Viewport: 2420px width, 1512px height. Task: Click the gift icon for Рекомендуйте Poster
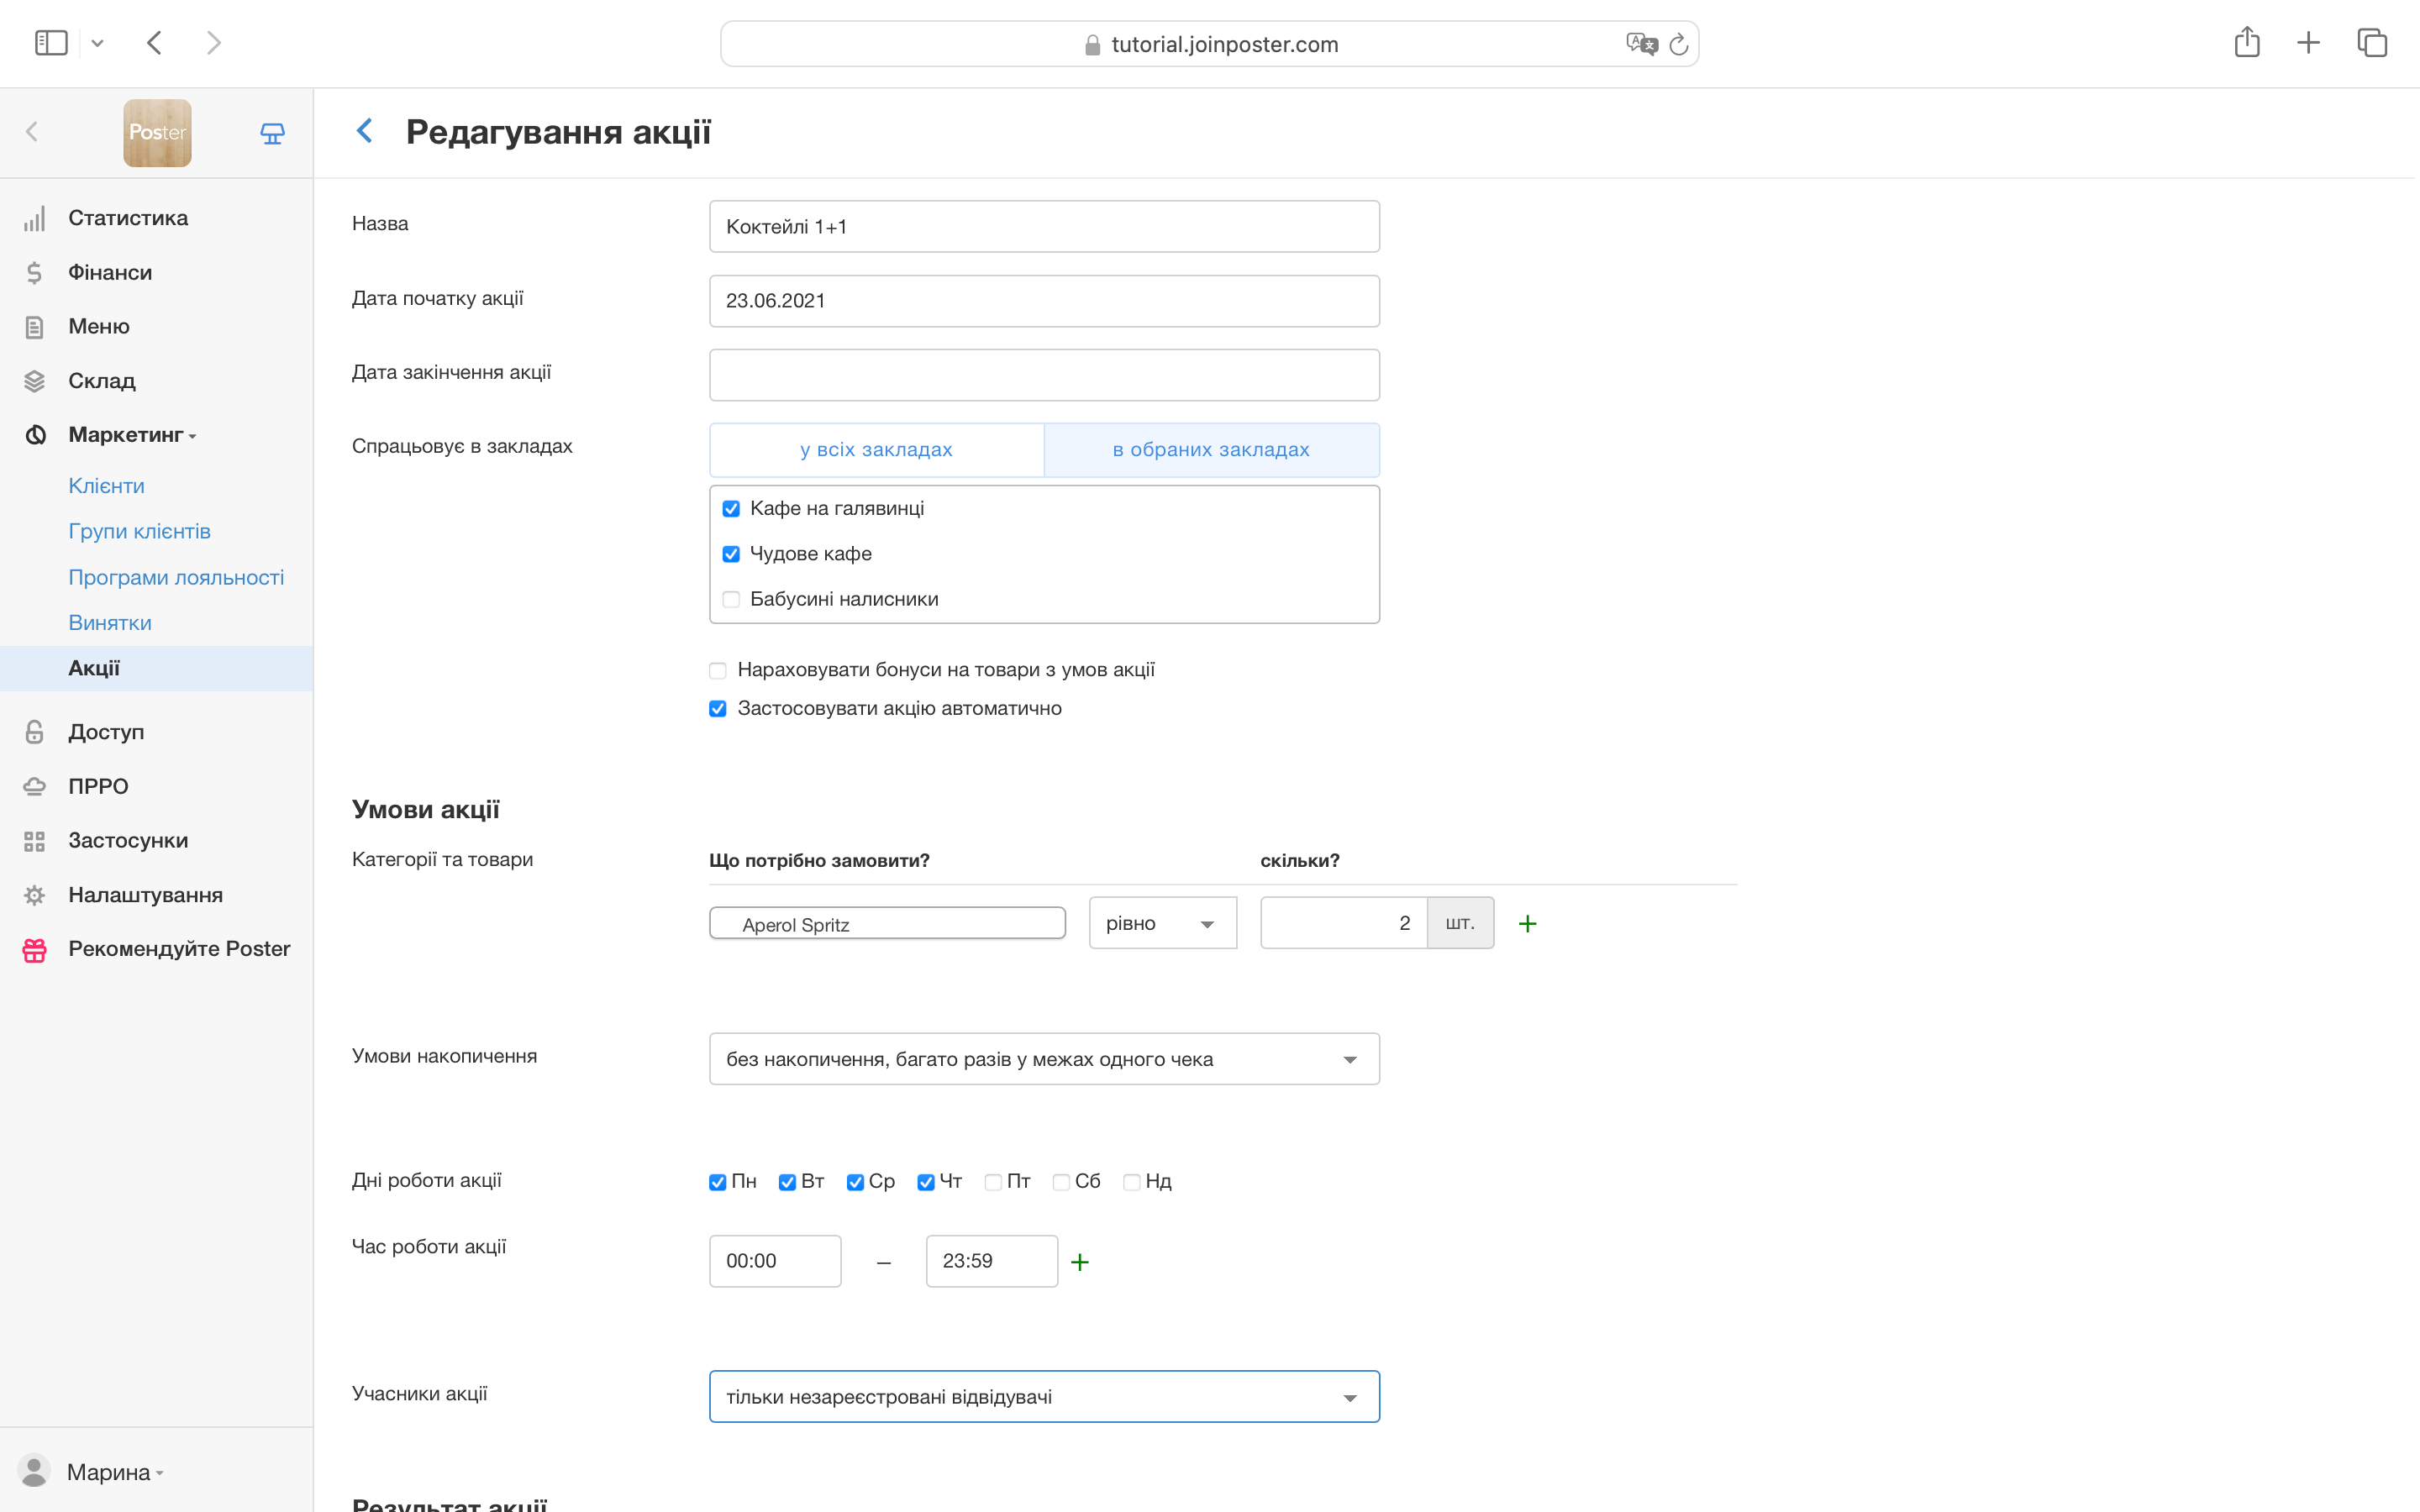35,949
